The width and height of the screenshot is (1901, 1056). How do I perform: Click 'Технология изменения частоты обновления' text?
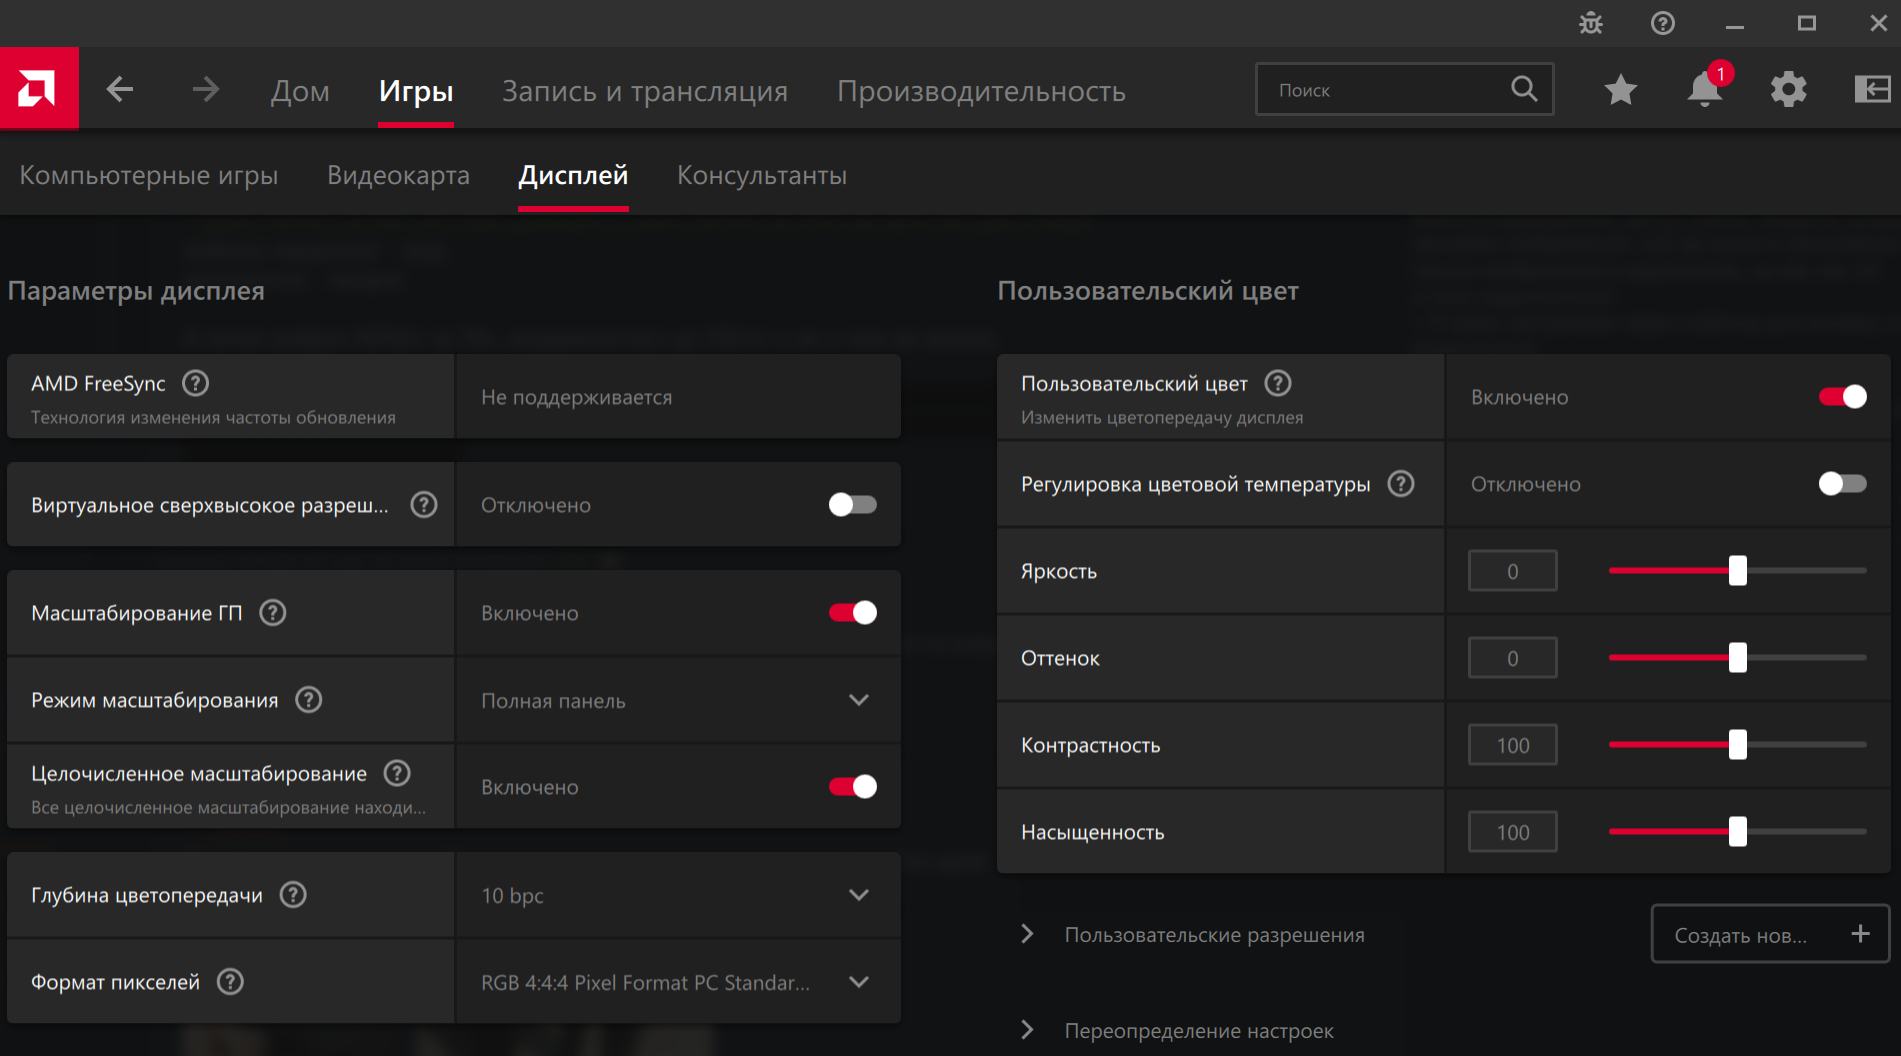213,417
